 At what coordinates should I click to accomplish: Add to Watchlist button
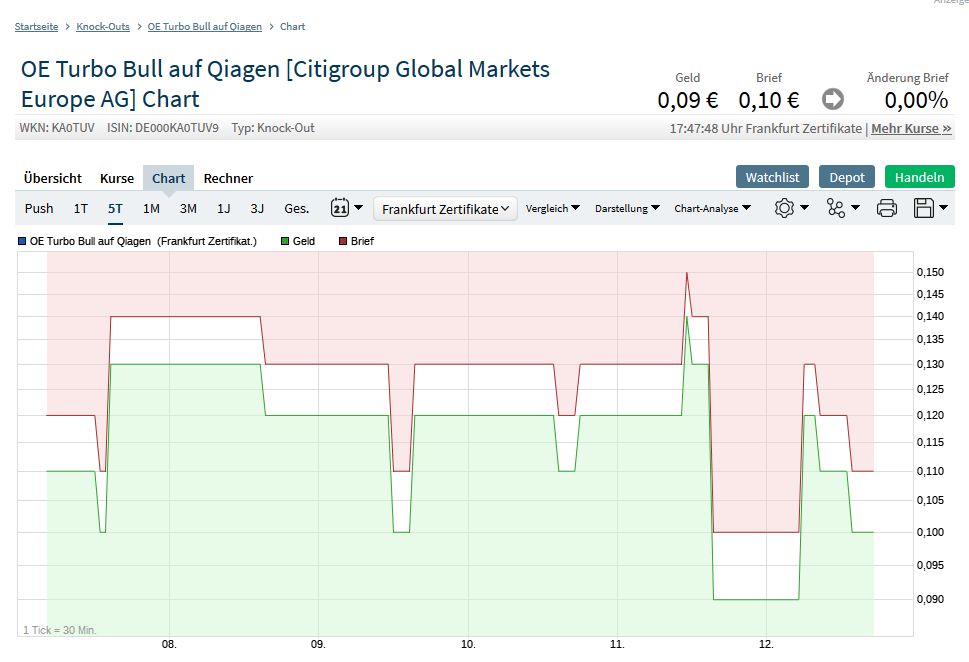coord(772,177)
